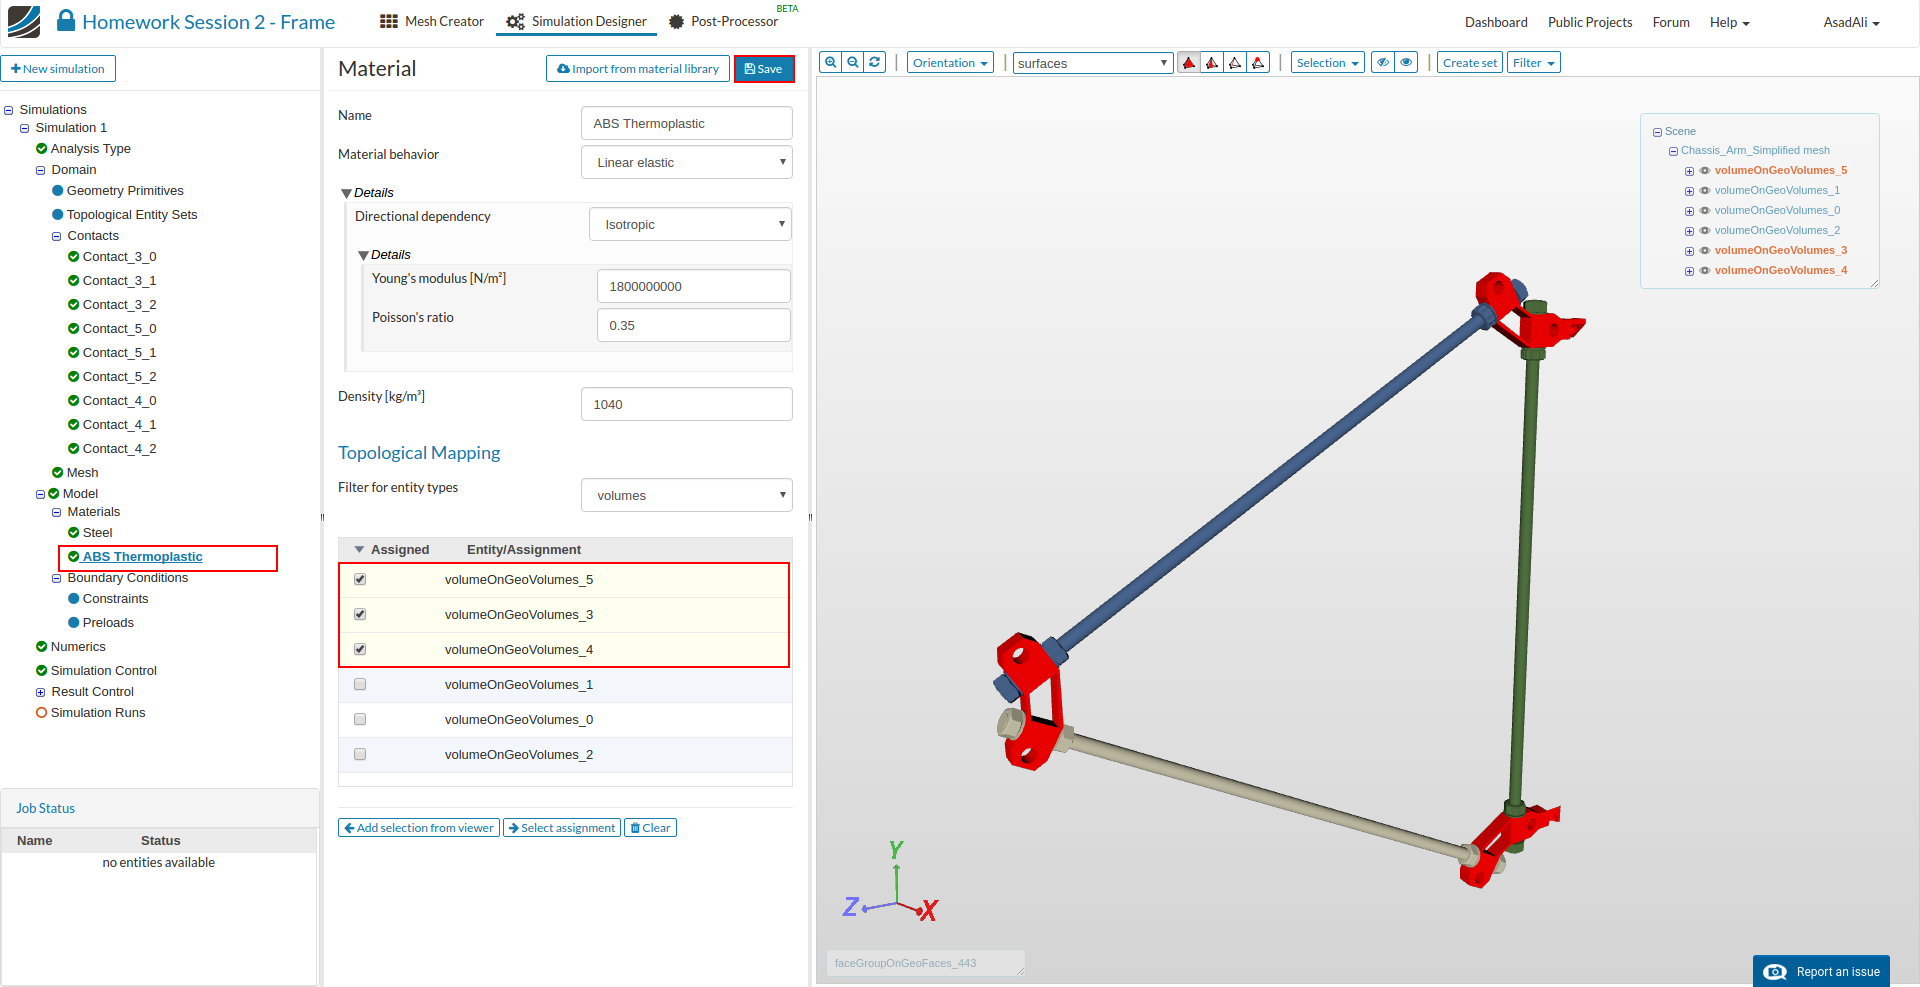Click the hide selection crossed-eye icon
This screenshot has width=1920, height=987.
(x=1383, y=63)
